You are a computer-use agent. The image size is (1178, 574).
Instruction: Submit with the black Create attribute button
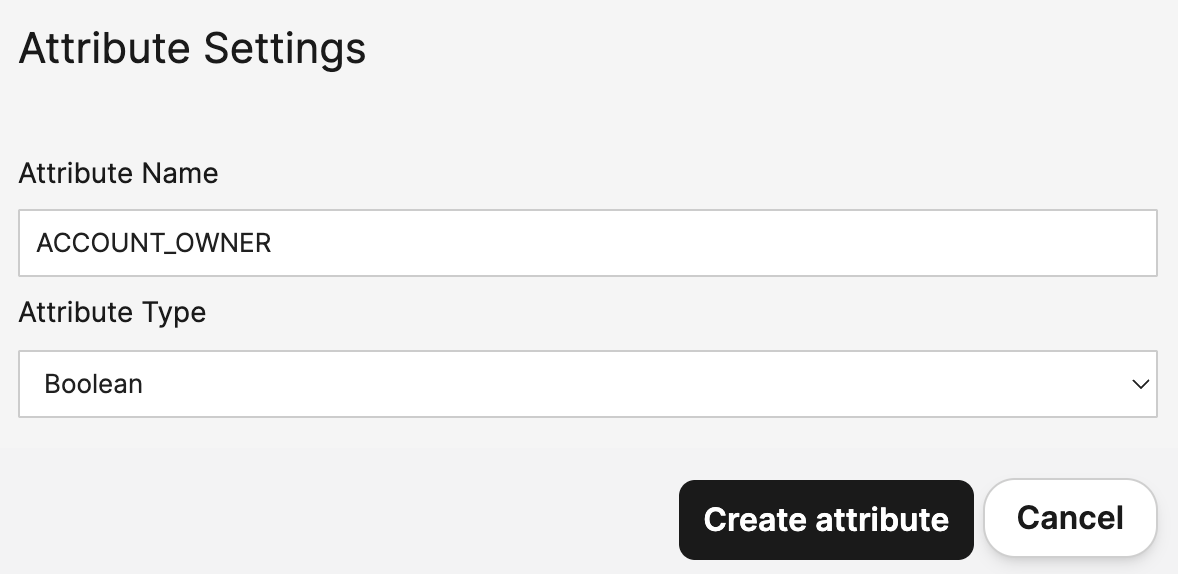click(826, 520)
